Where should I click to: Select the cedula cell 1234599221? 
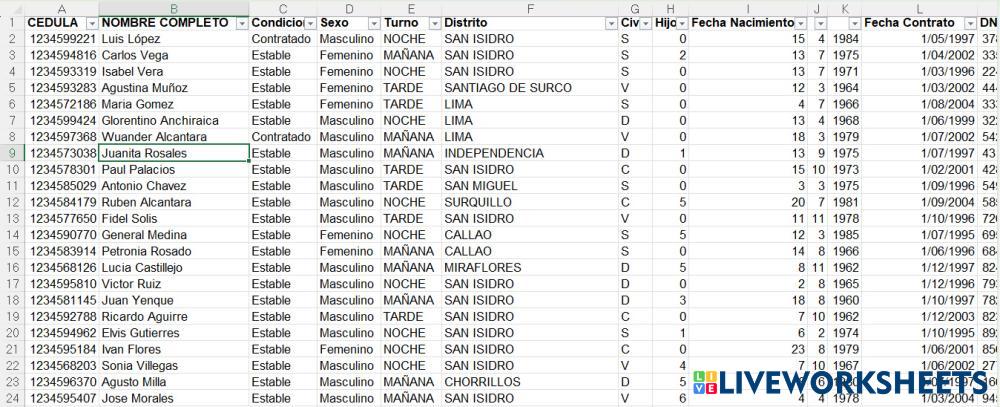[x=62, y=39]
